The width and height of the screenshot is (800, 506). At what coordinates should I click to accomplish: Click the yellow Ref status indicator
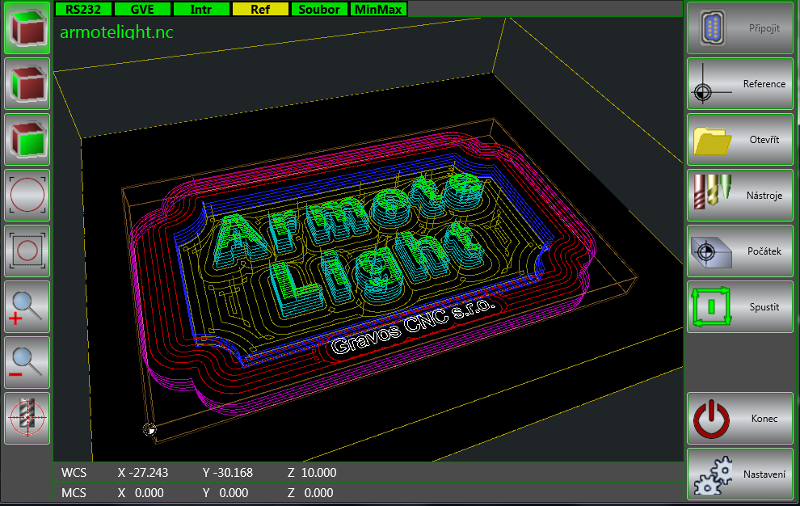[x=260, y=9]
